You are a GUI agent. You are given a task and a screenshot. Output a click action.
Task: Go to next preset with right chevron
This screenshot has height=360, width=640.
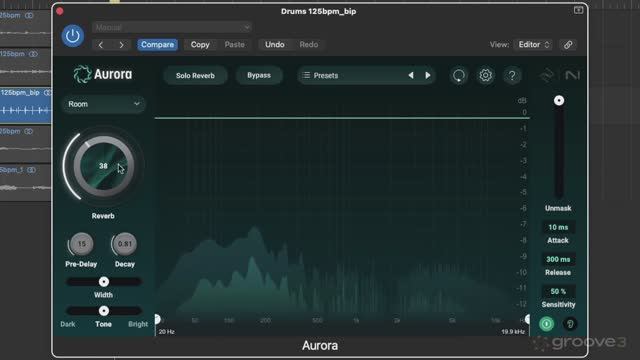(x=121, y=45)
